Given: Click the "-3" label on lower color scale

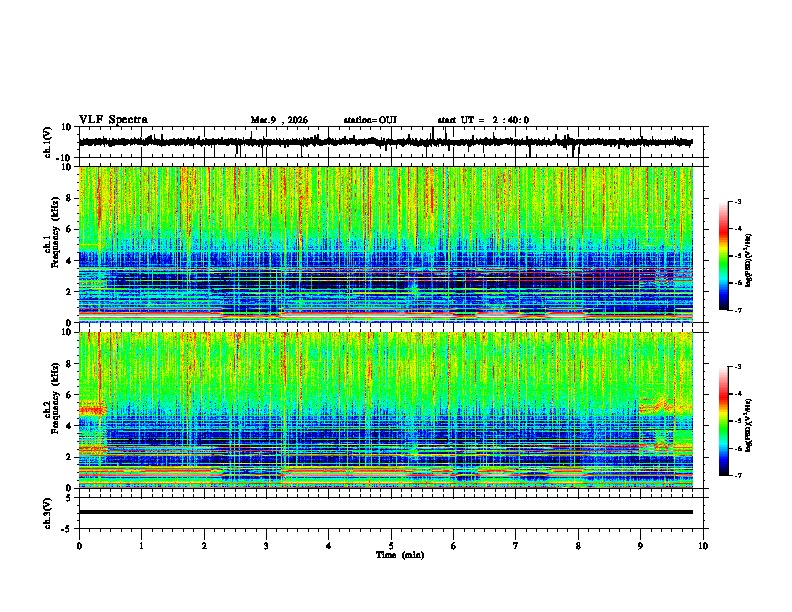Looking at the screenshot, I should pyautogui.click(x=737, y=367).
